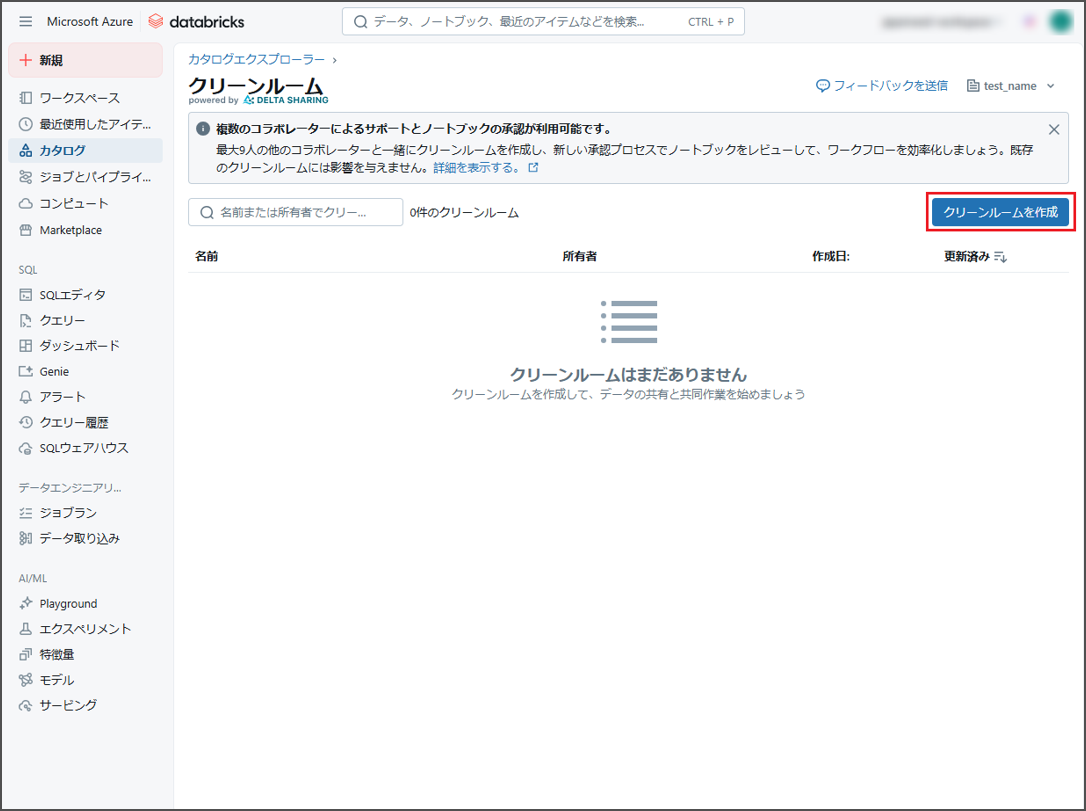The image size is (1086, 811).
Task: Open the ジョブラン list icon
Action: click(x=26, y=513)
